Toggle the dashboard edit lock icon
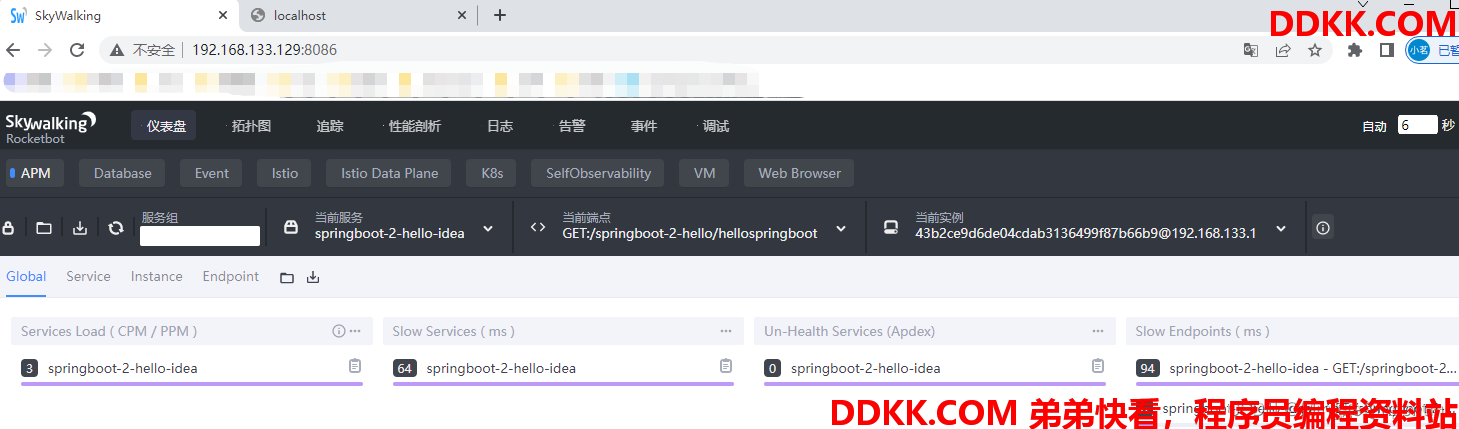 [8, 228]
